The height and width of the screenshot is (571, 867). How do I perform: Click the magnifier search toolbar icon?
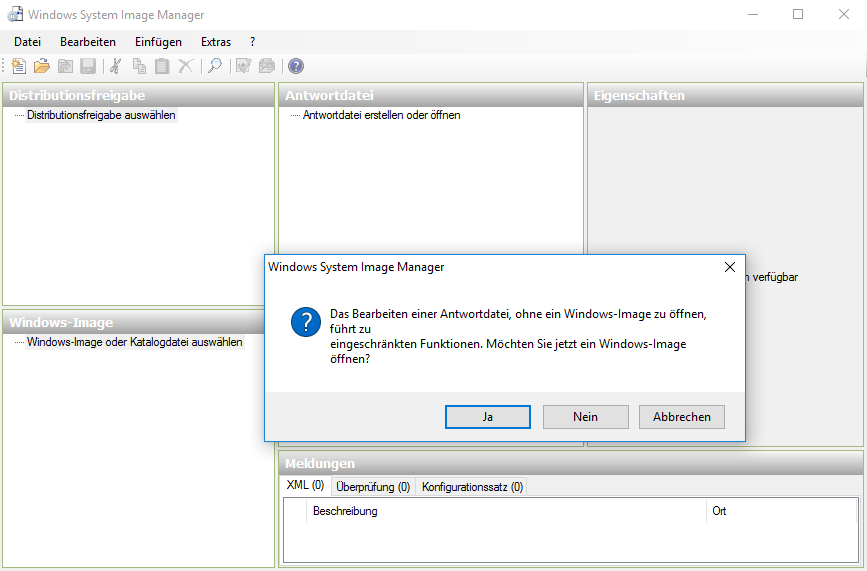coord(215,66)
